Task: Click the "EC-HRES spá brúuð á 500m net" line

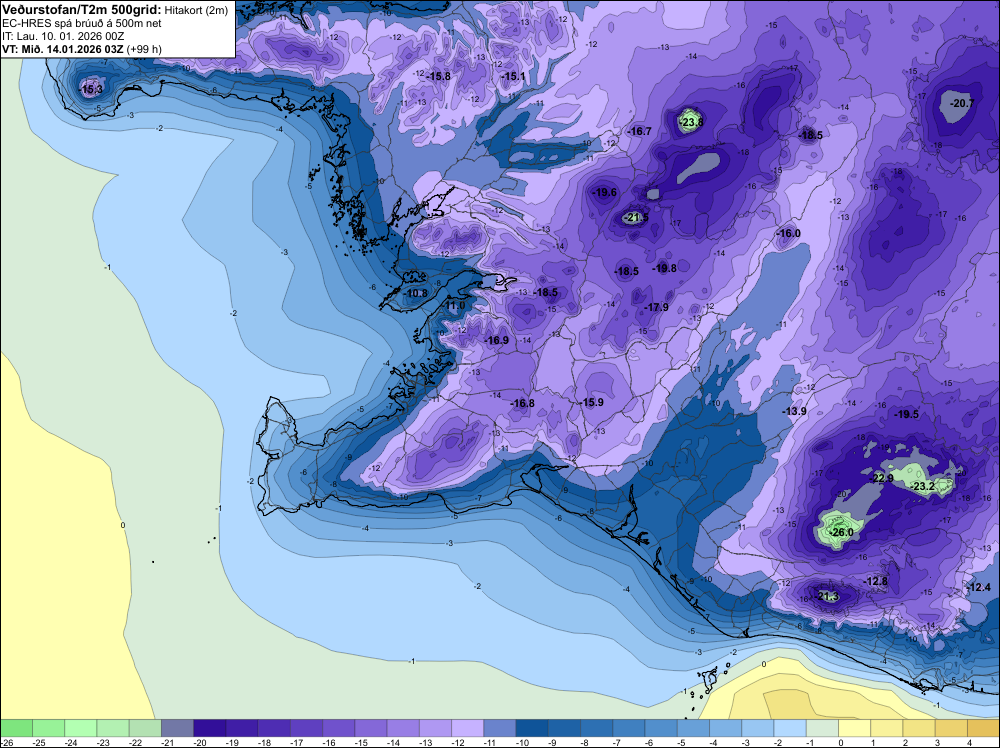Action: point(82,24)
